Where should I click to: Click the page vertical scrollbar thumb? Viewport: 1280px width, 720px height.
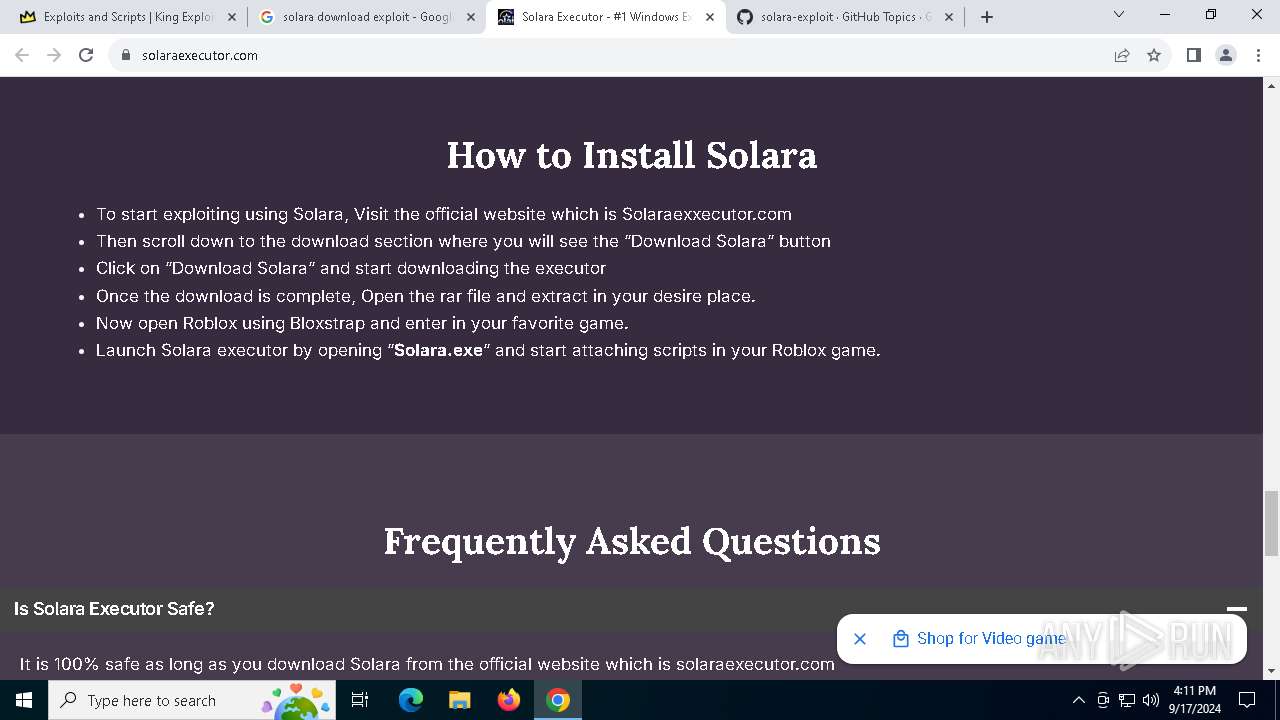pyautogui.click(x=1271, y=523)
